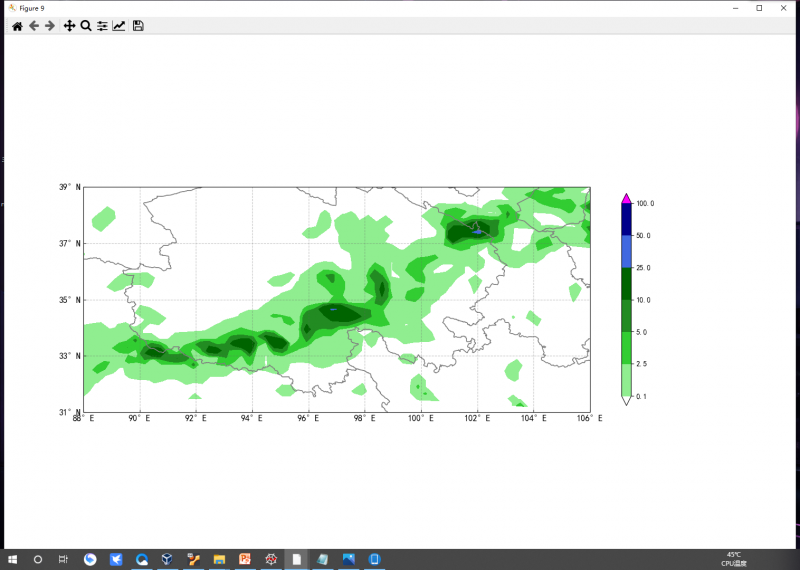The image size is (800, 570).
Task: Click the navy blue 50–100 colorbar segment
Action: [626, 219]
